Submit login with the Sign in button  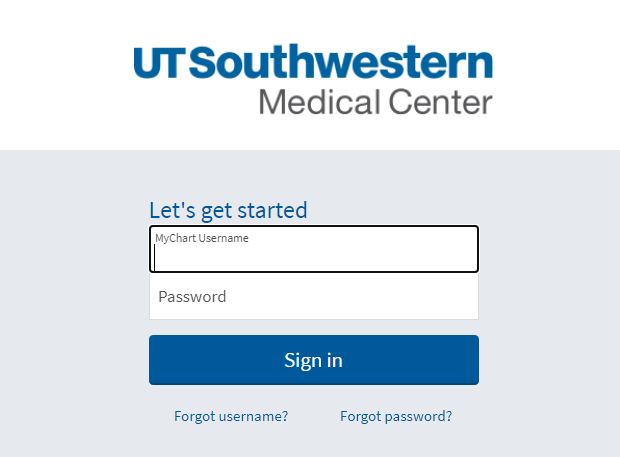(x=314, y=360)
